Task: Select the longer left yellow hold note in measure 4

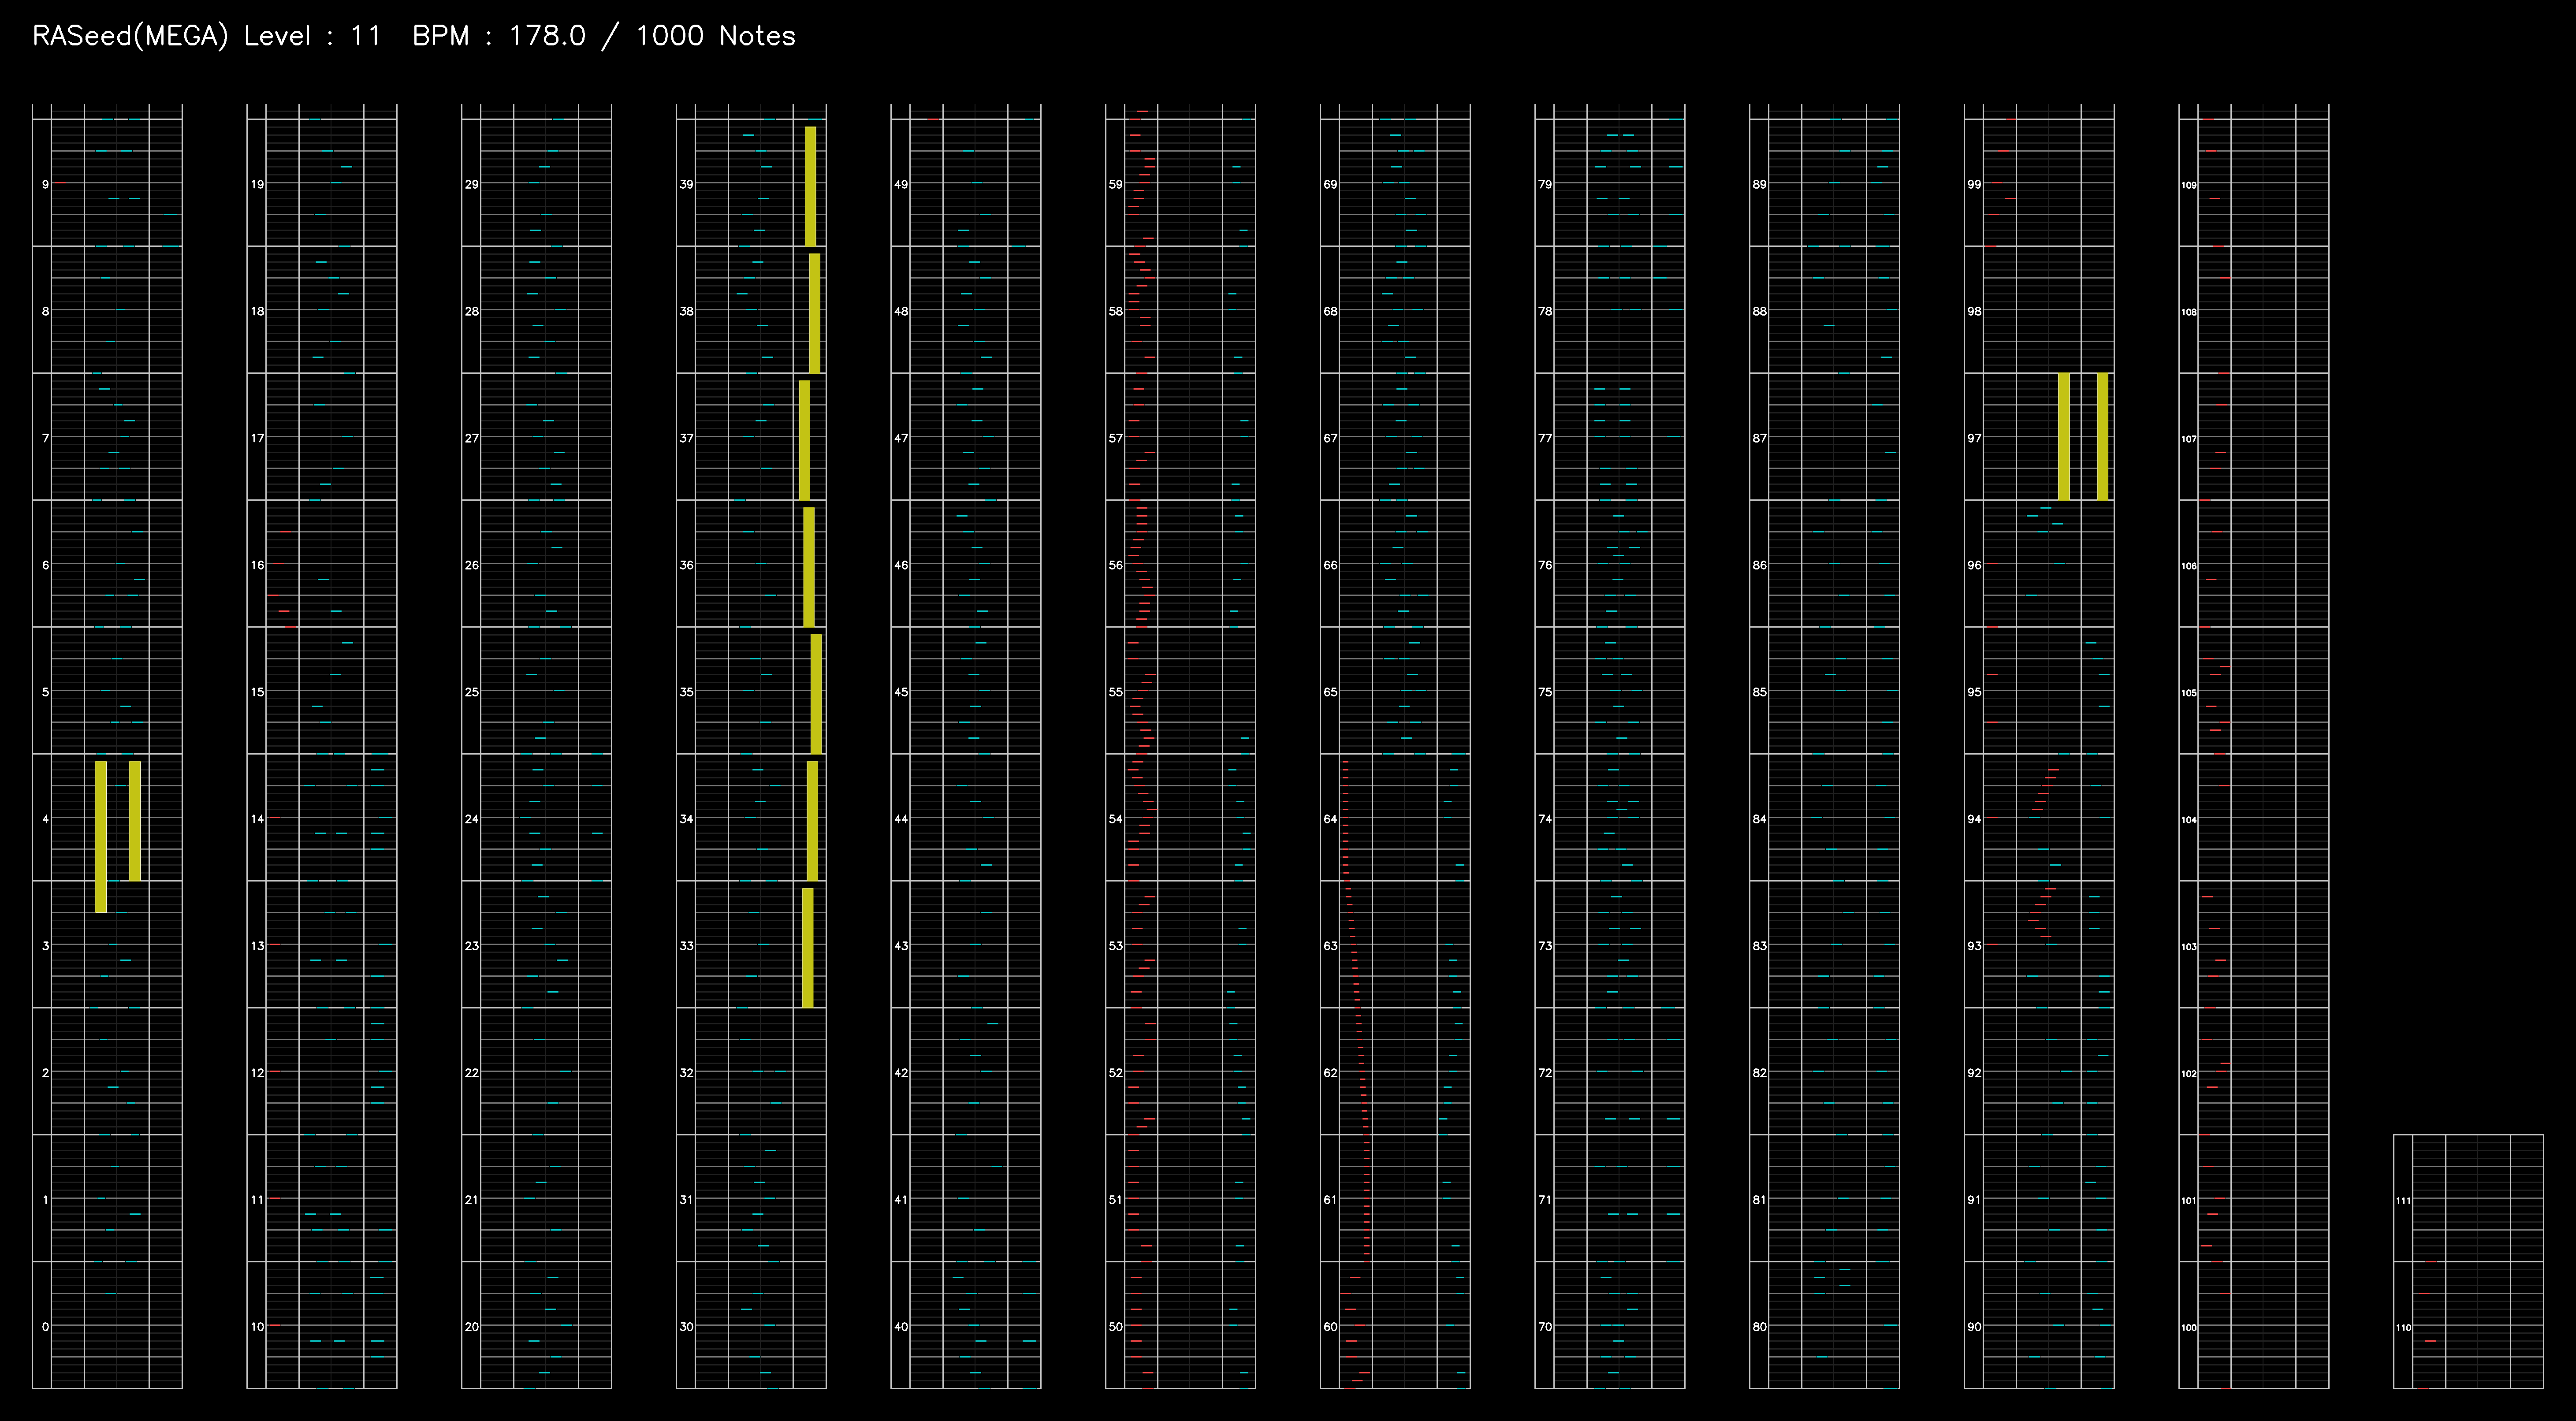Action: (101, 837)
